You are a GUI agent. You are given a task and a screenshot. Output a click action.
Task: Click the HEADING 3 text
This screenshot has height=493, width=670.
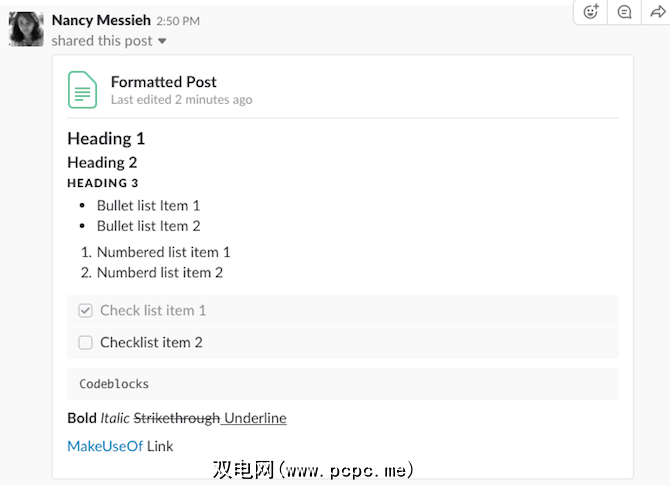(102, 183)
